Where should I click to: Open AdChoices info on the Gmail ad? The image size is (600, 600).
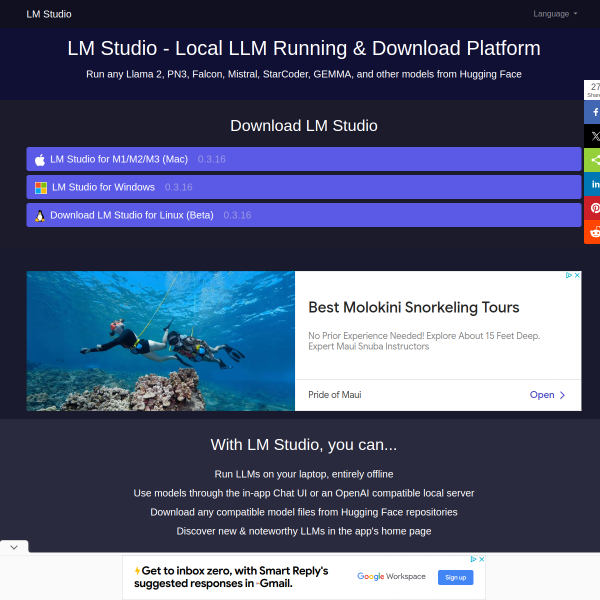pos(473,559)
